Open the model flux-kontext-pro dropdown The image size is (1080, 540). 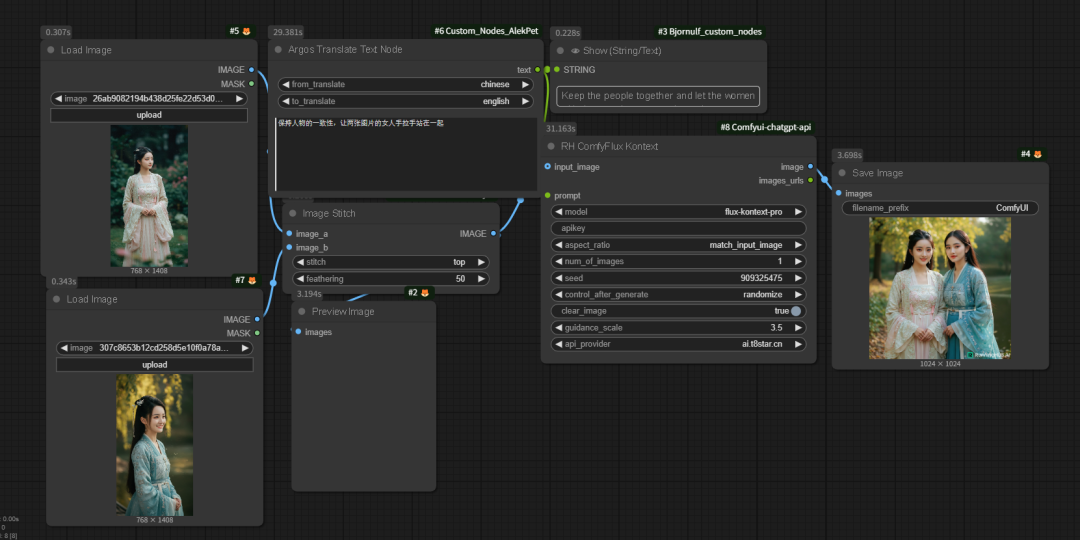678,212
